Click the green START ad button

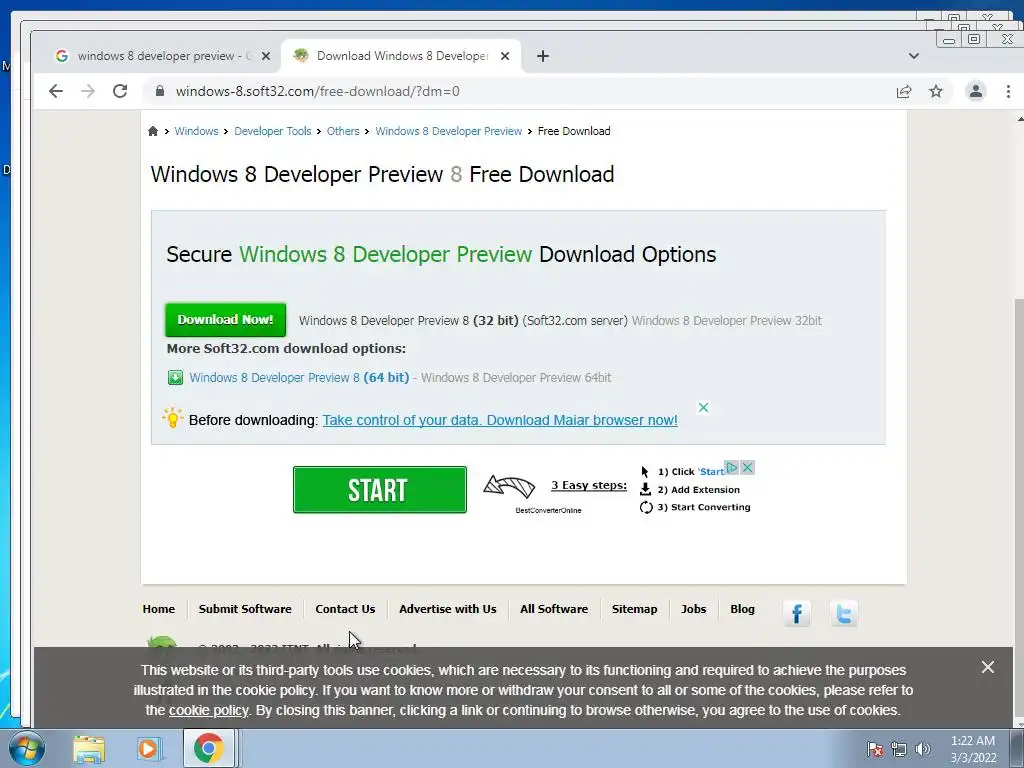[x=379, y=490]
